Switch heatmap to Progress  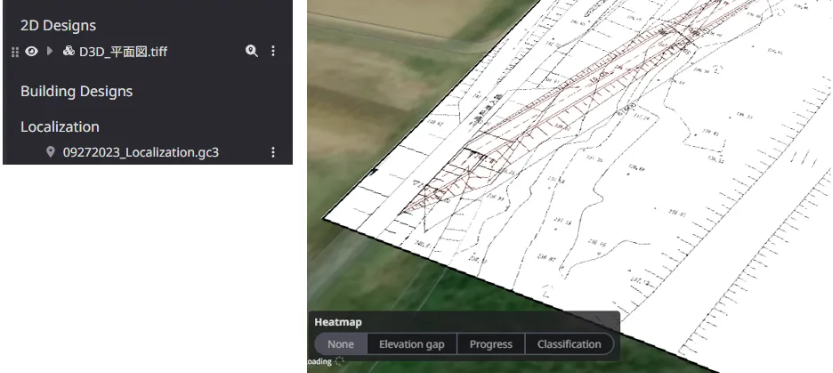tap(491, 344)
